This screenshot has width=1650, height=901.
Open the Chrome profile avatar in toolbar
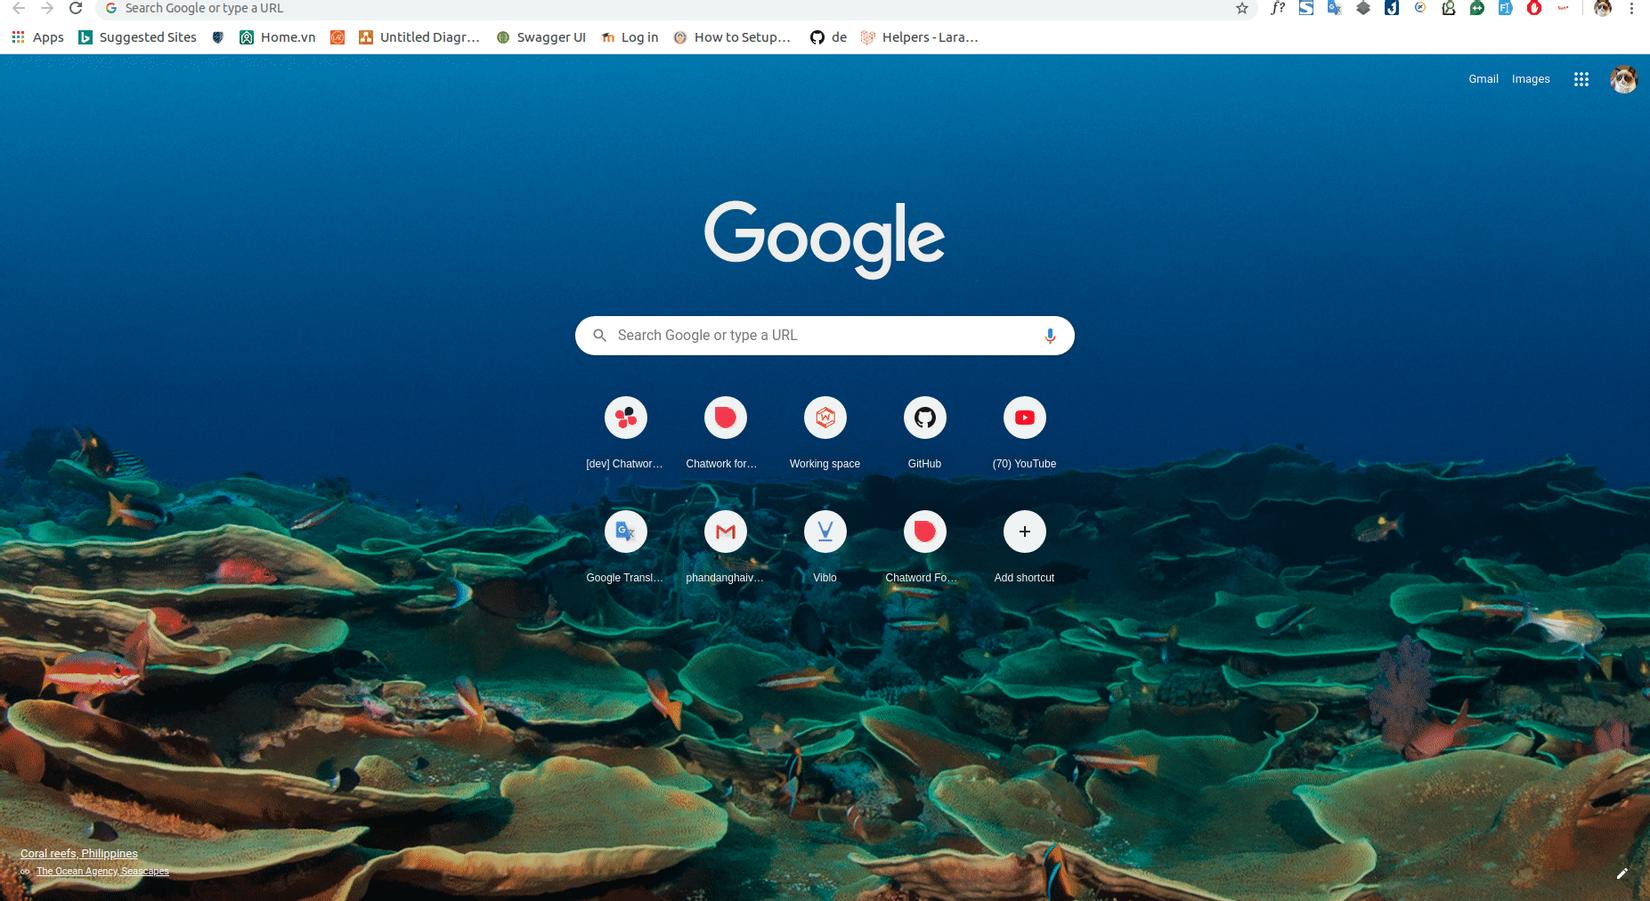coord(1603,8)
